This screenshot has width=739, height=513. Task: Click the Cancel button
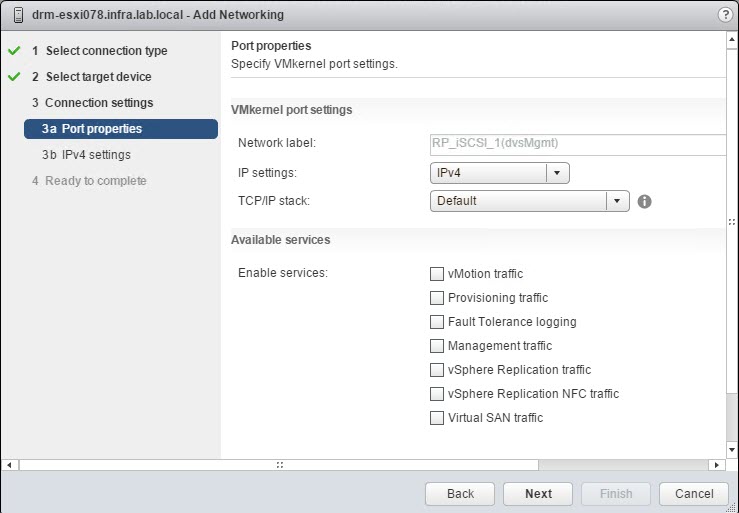pyautogui.click(x=694, y=494)
